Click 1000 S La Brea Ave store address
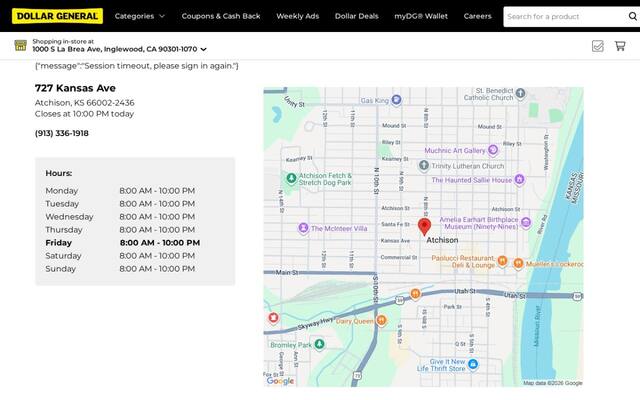 (x=115, y=49)
